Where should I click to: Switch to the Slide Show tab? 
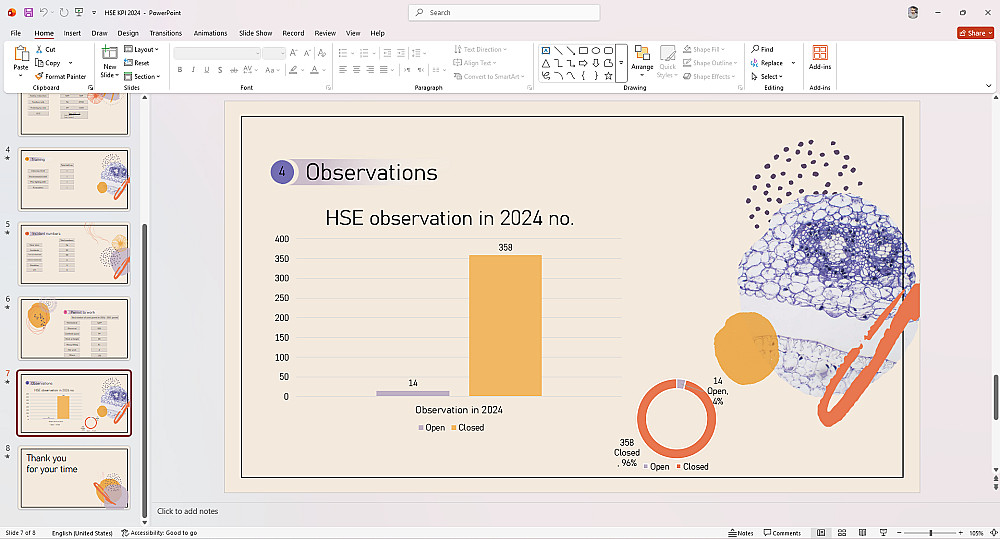pyautogui.click(x=256, y=33)
